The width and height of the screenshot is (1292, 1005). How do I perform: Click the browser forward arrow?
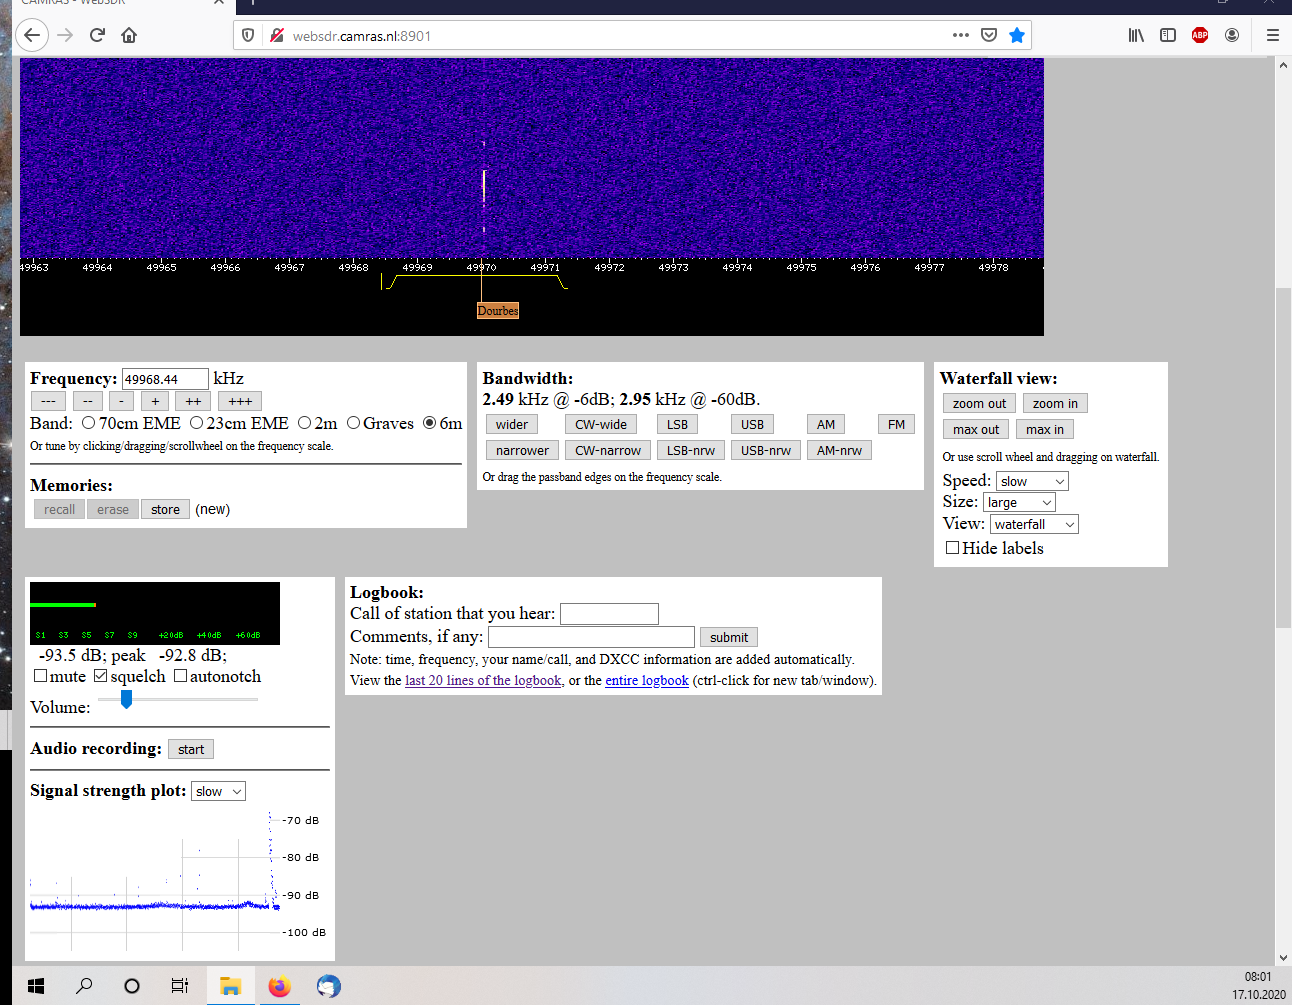[65, 36]
